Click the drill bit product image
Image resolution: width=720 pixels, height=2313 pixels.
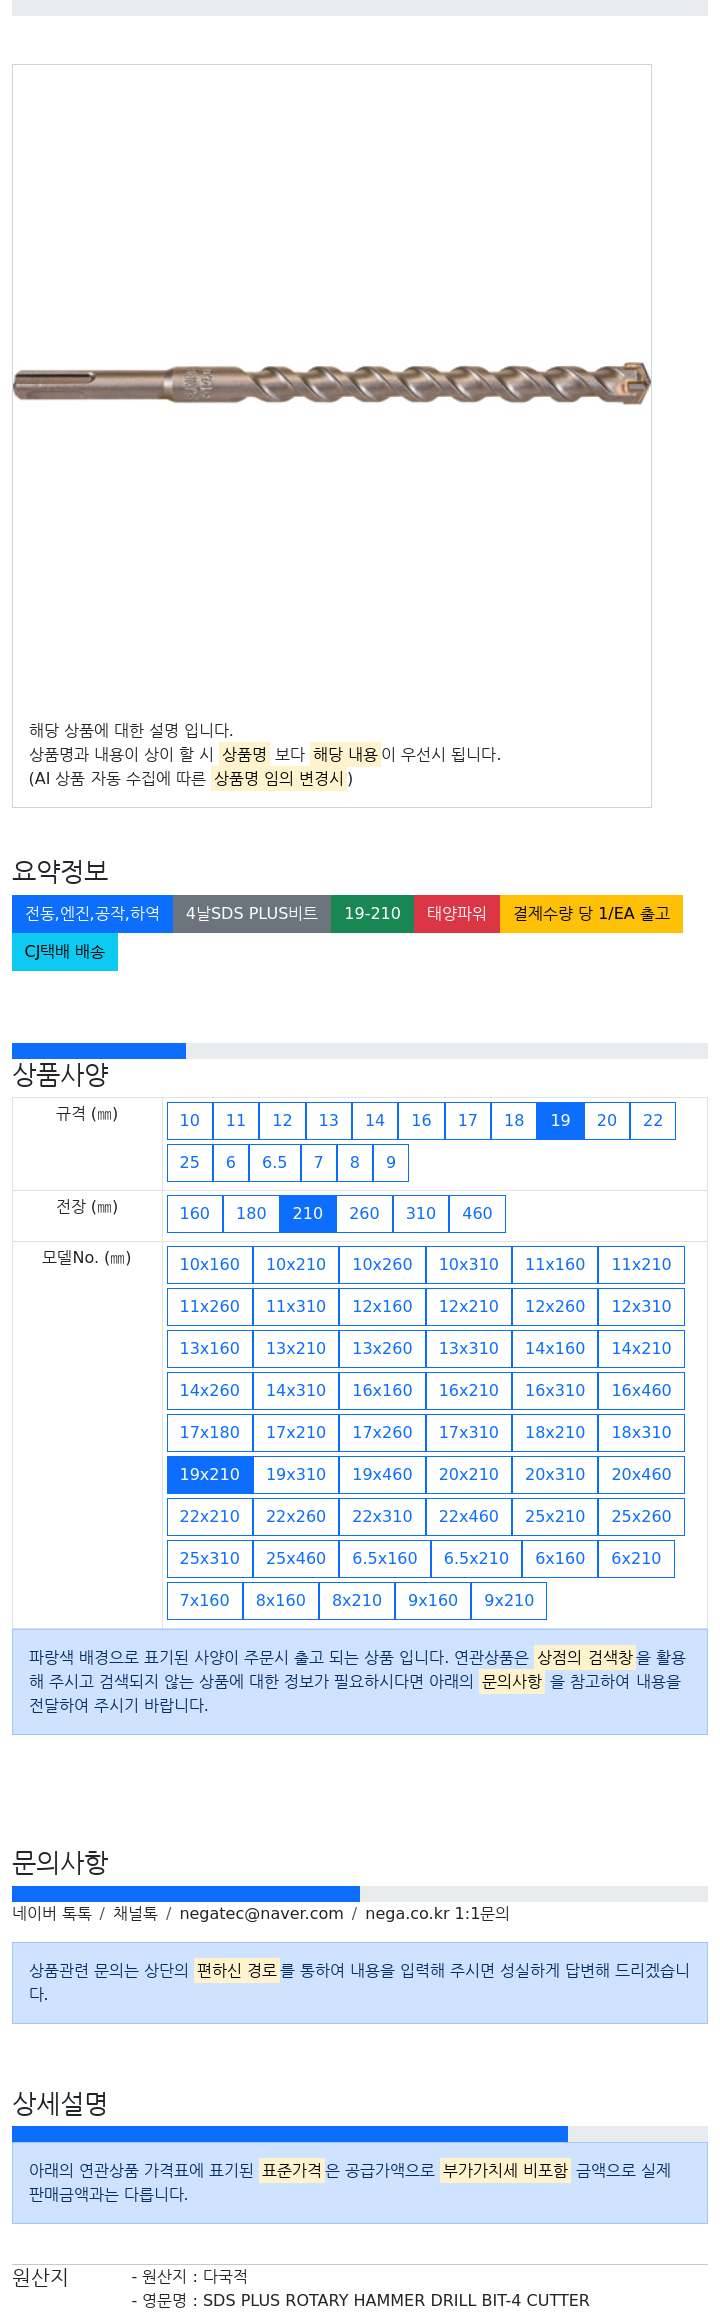pos(331,384)
